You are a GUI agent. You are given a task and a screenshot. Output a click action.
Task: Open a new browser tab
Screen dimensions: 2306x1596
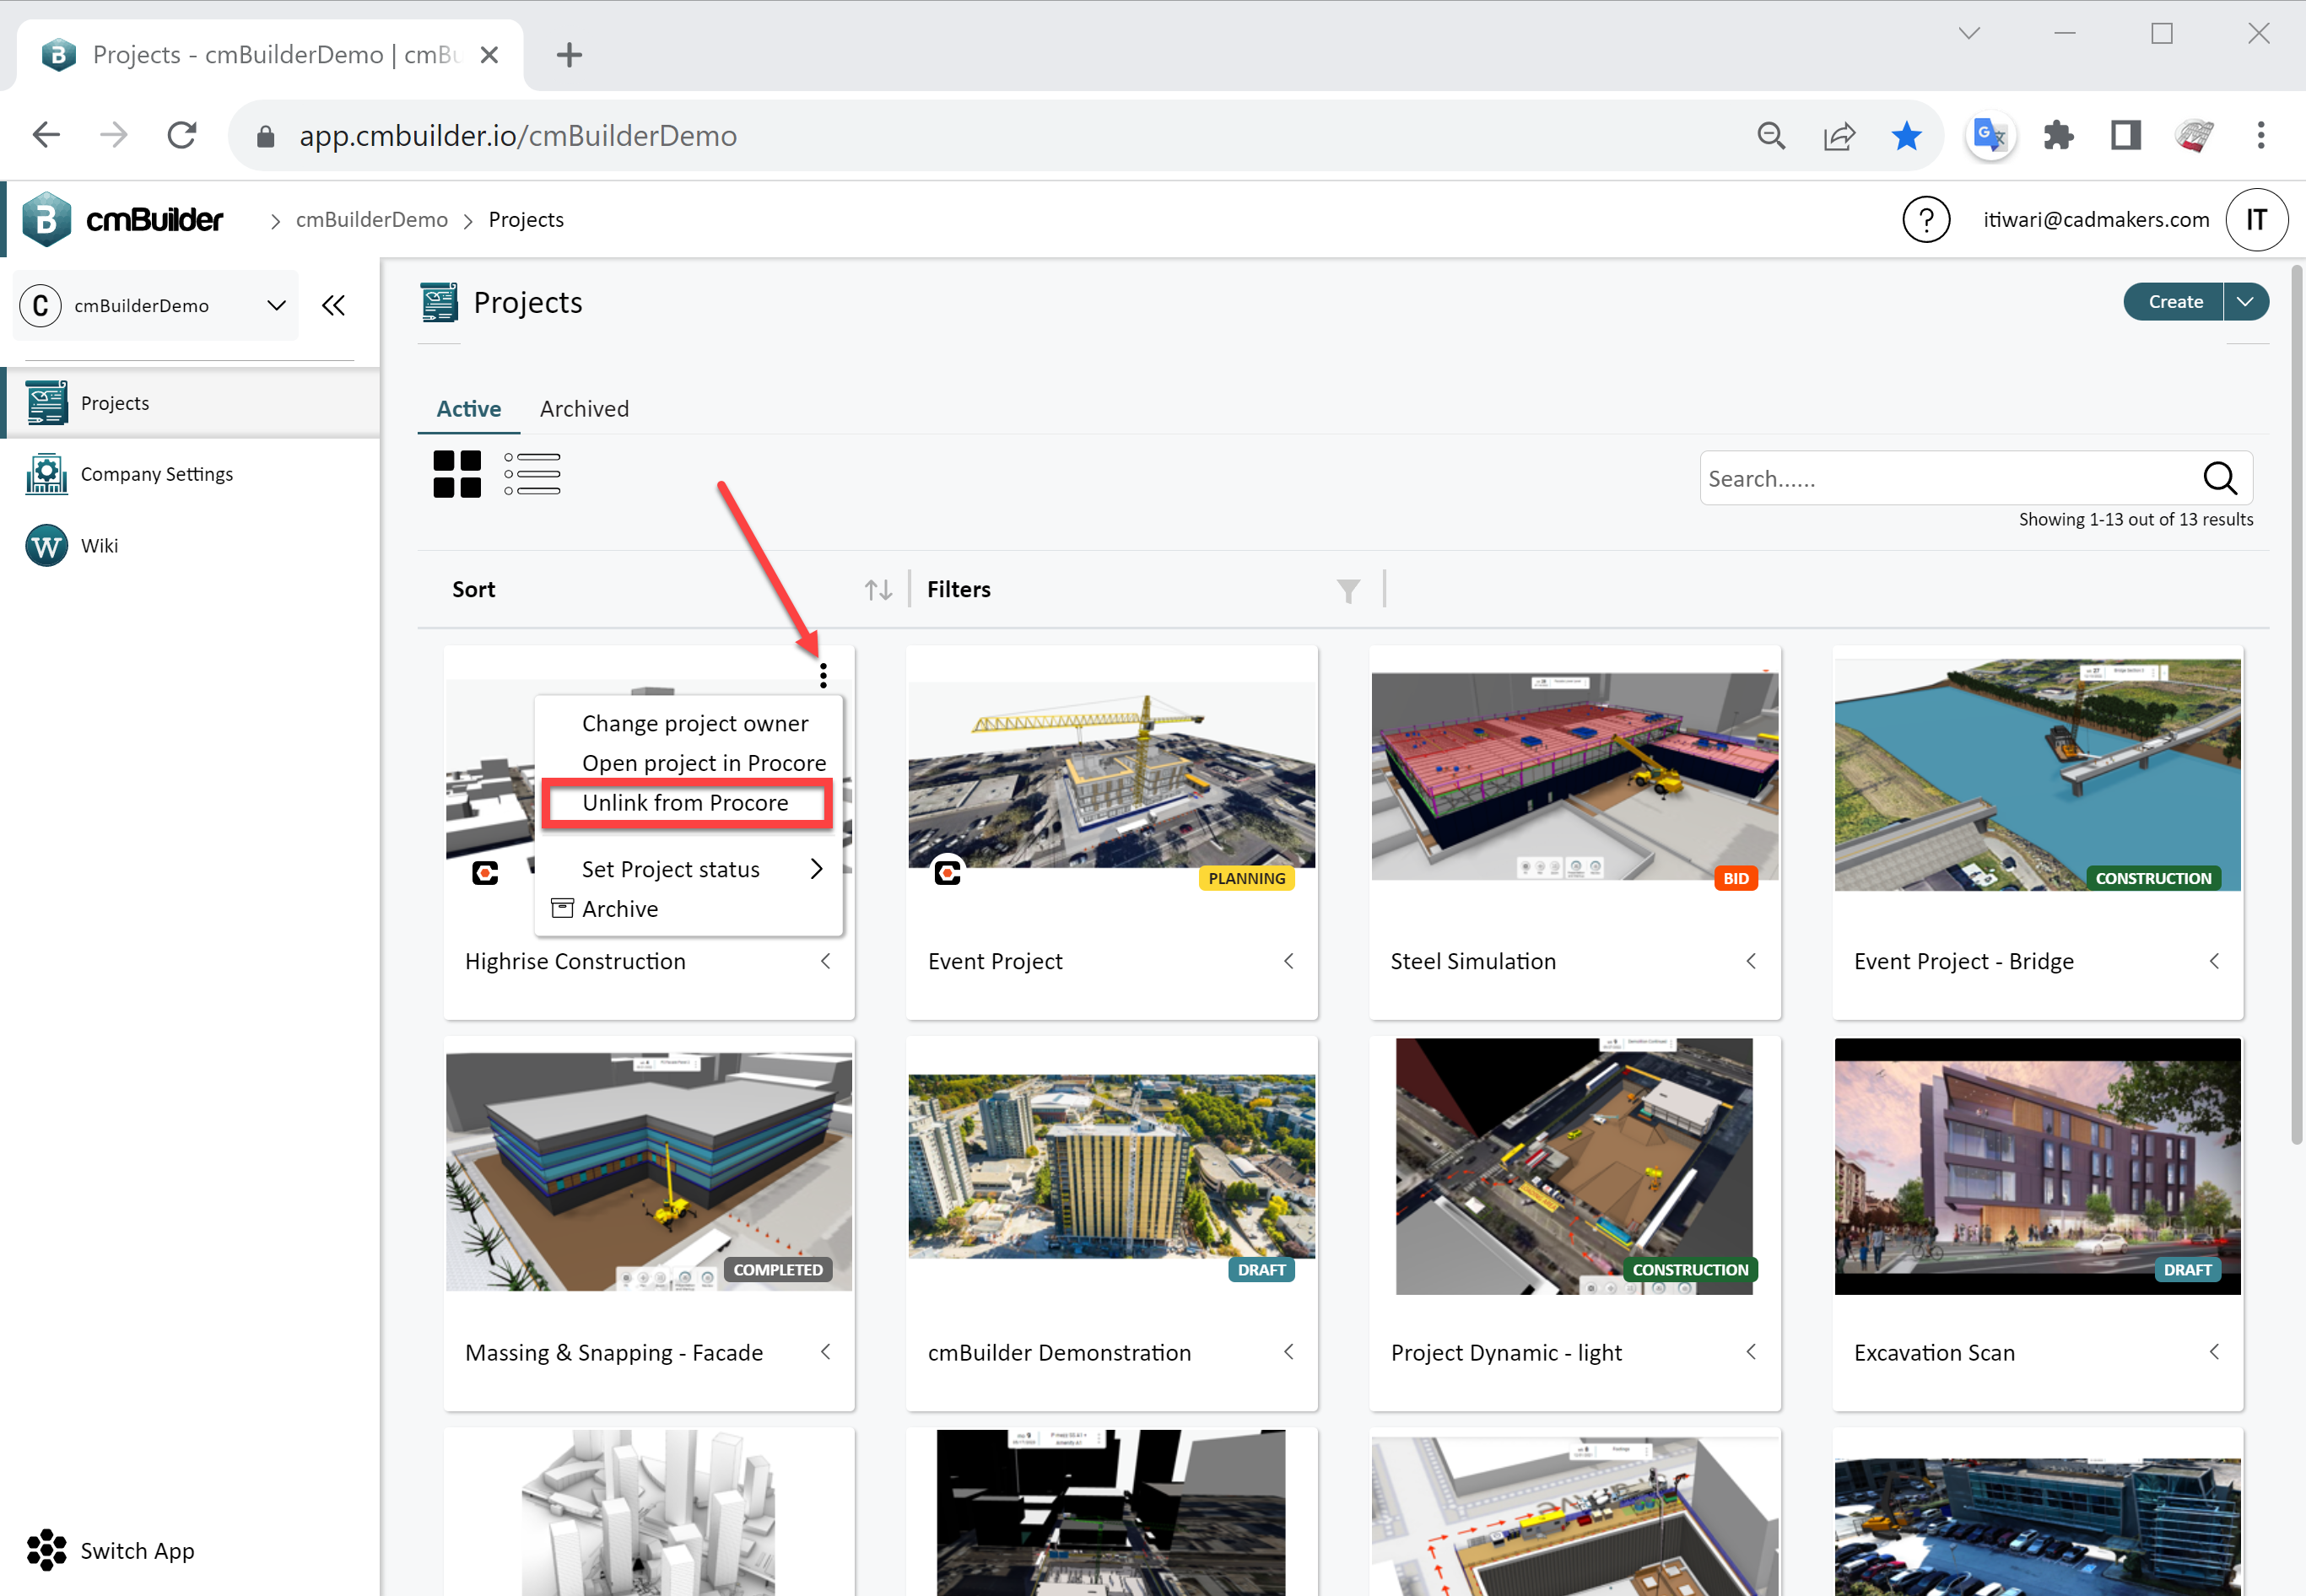tap(569, 54)
